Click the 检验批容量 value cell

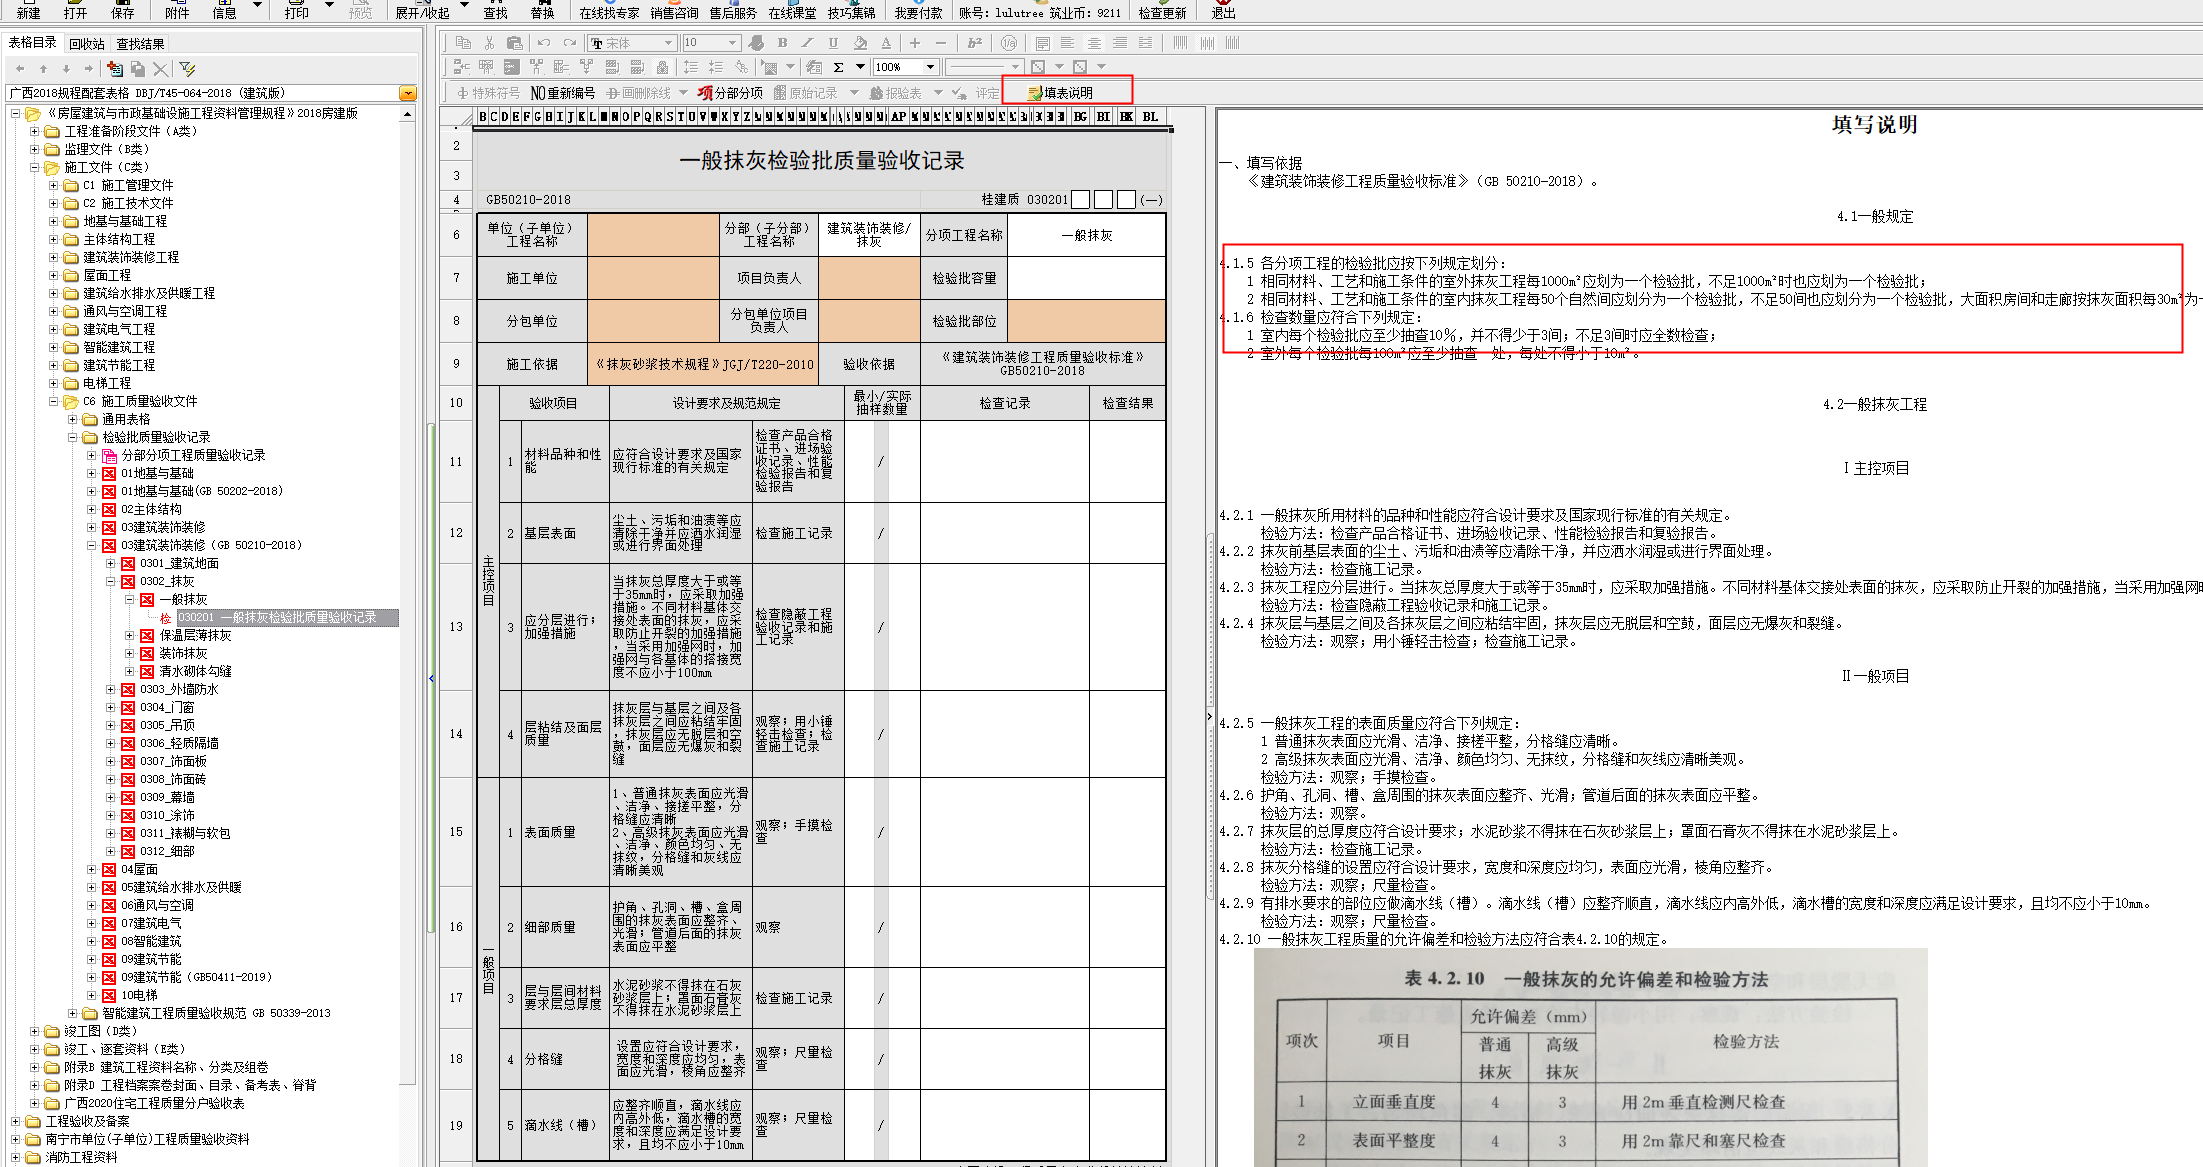[x=1086, y=278]
